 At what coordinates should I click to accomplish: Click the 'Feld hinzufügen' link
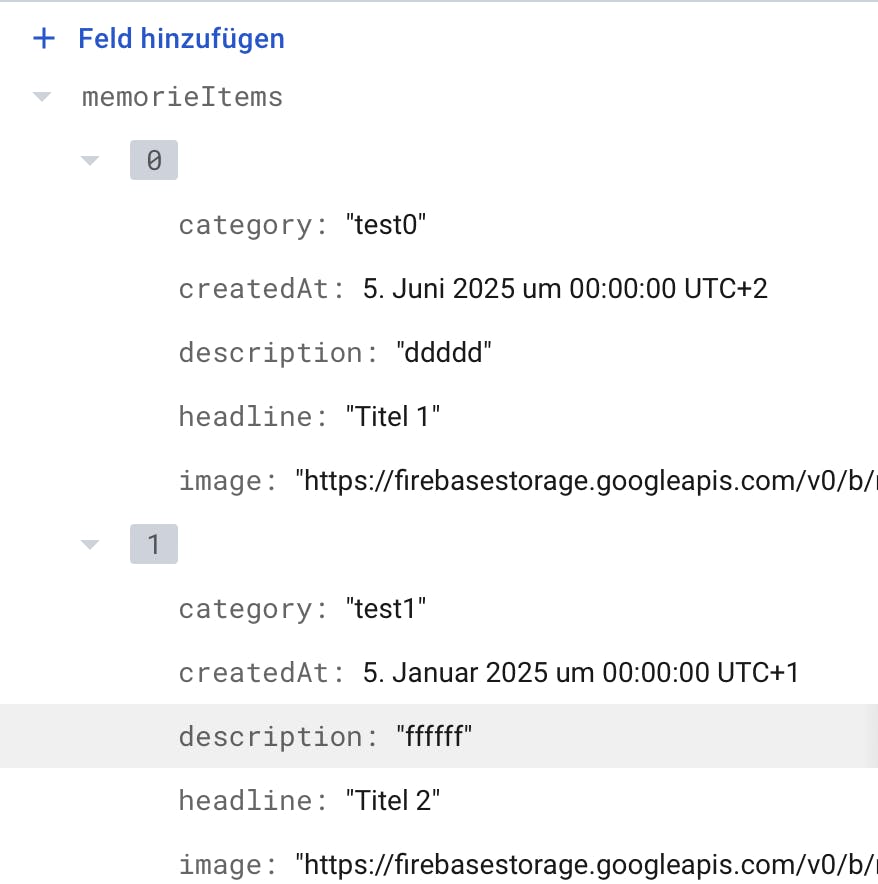181,39
